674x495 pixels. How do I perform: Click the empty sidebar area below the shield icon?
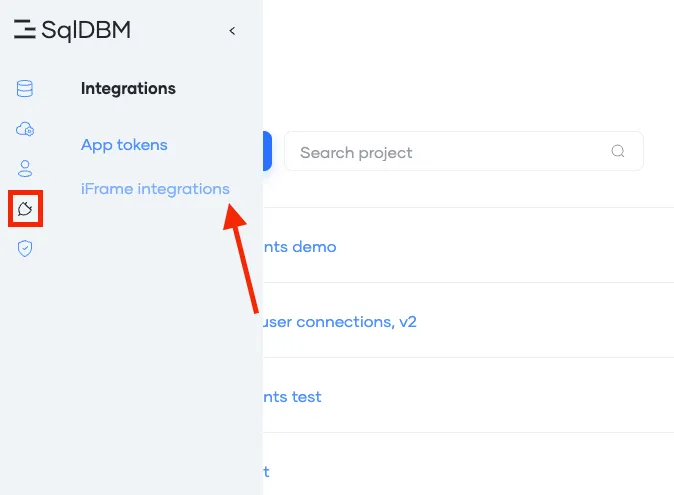click(25, 380)
